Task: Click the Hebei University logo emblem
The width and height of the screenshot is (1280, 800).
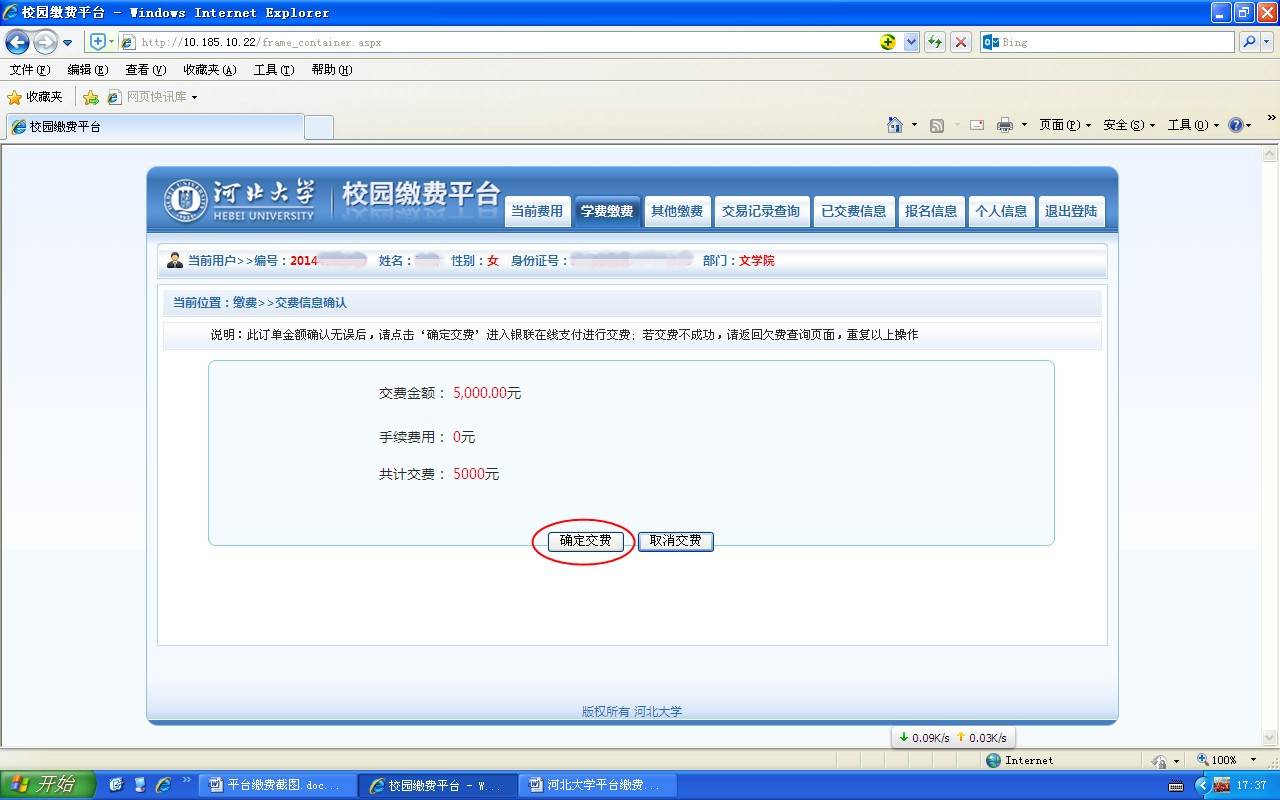Action: (185, 201)
